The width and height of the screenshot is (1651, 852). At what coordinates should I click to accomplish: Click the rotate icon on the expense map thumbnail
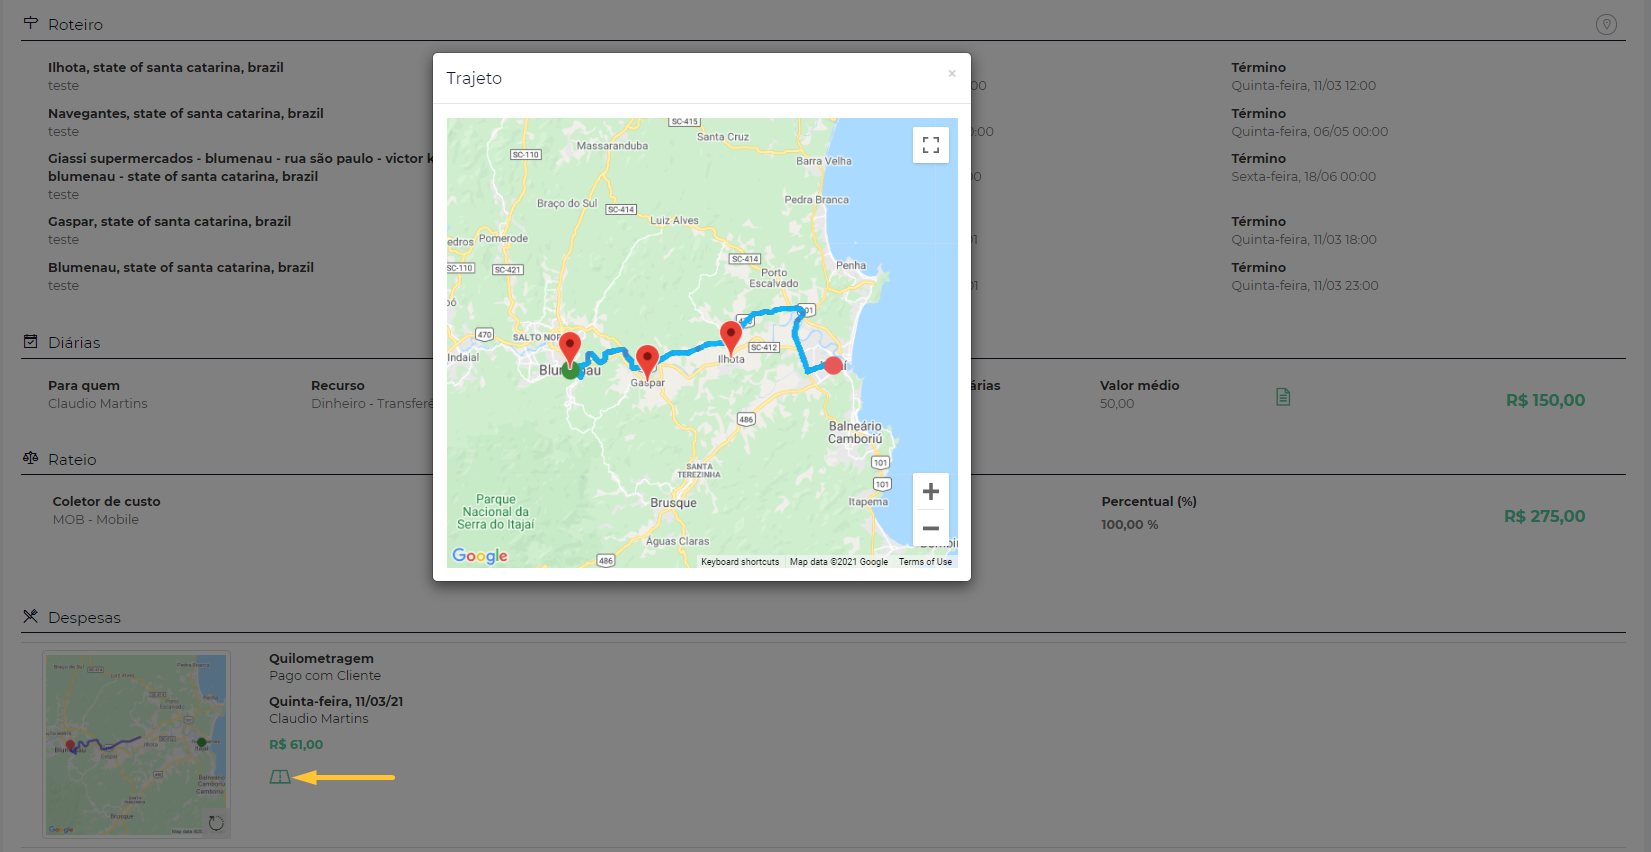(216, 823)
